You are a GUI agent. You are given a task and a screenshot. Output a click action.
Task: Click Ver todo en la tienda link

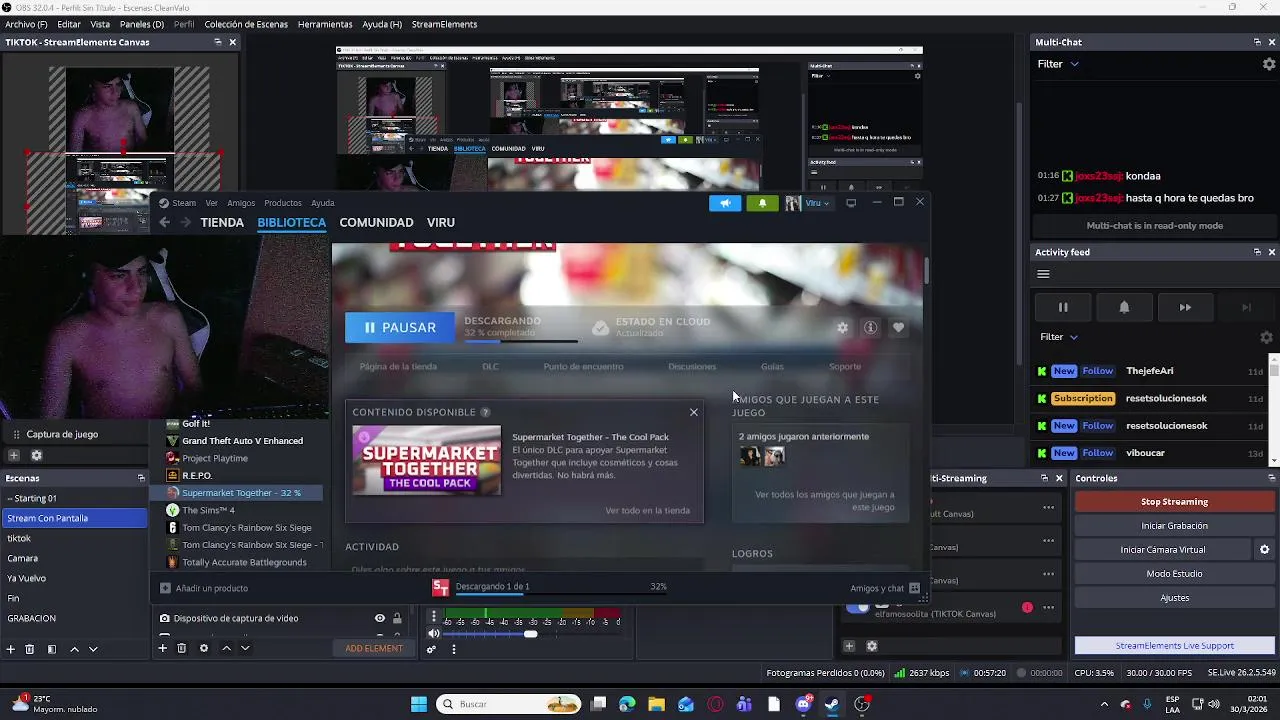[647, 511]
